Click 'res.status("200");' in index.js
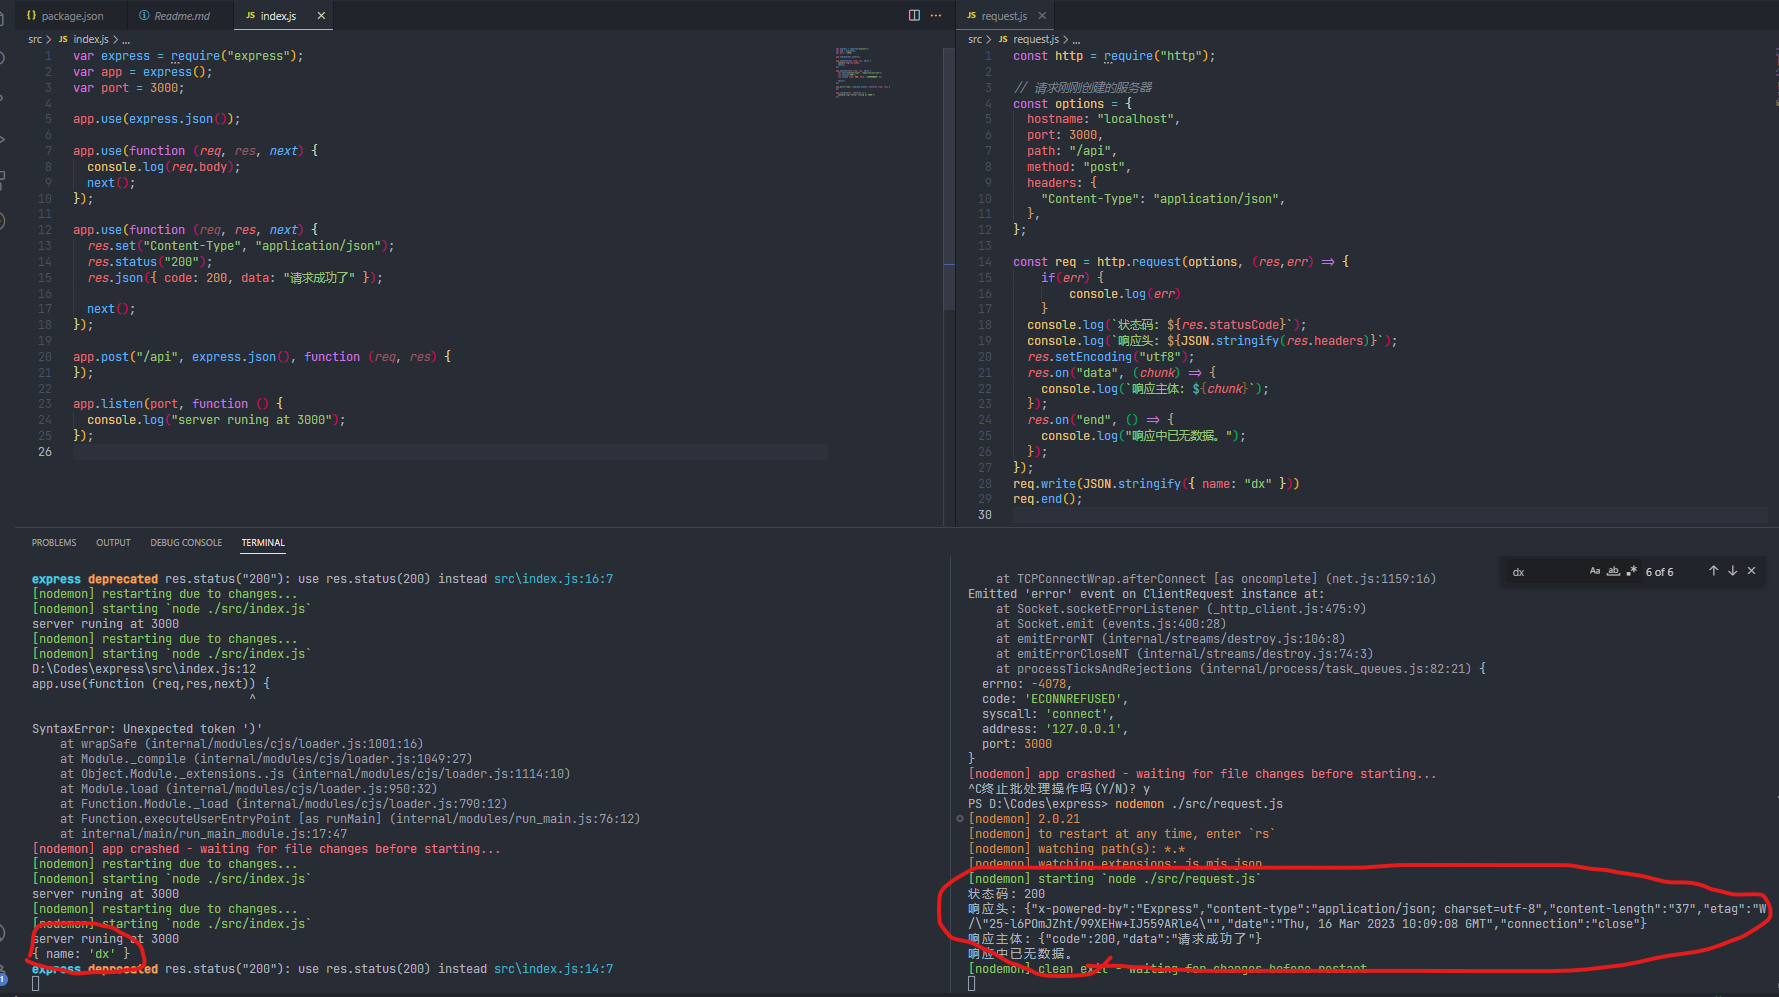This screenshot has width=1779, height=997. (x=150, y=262)
